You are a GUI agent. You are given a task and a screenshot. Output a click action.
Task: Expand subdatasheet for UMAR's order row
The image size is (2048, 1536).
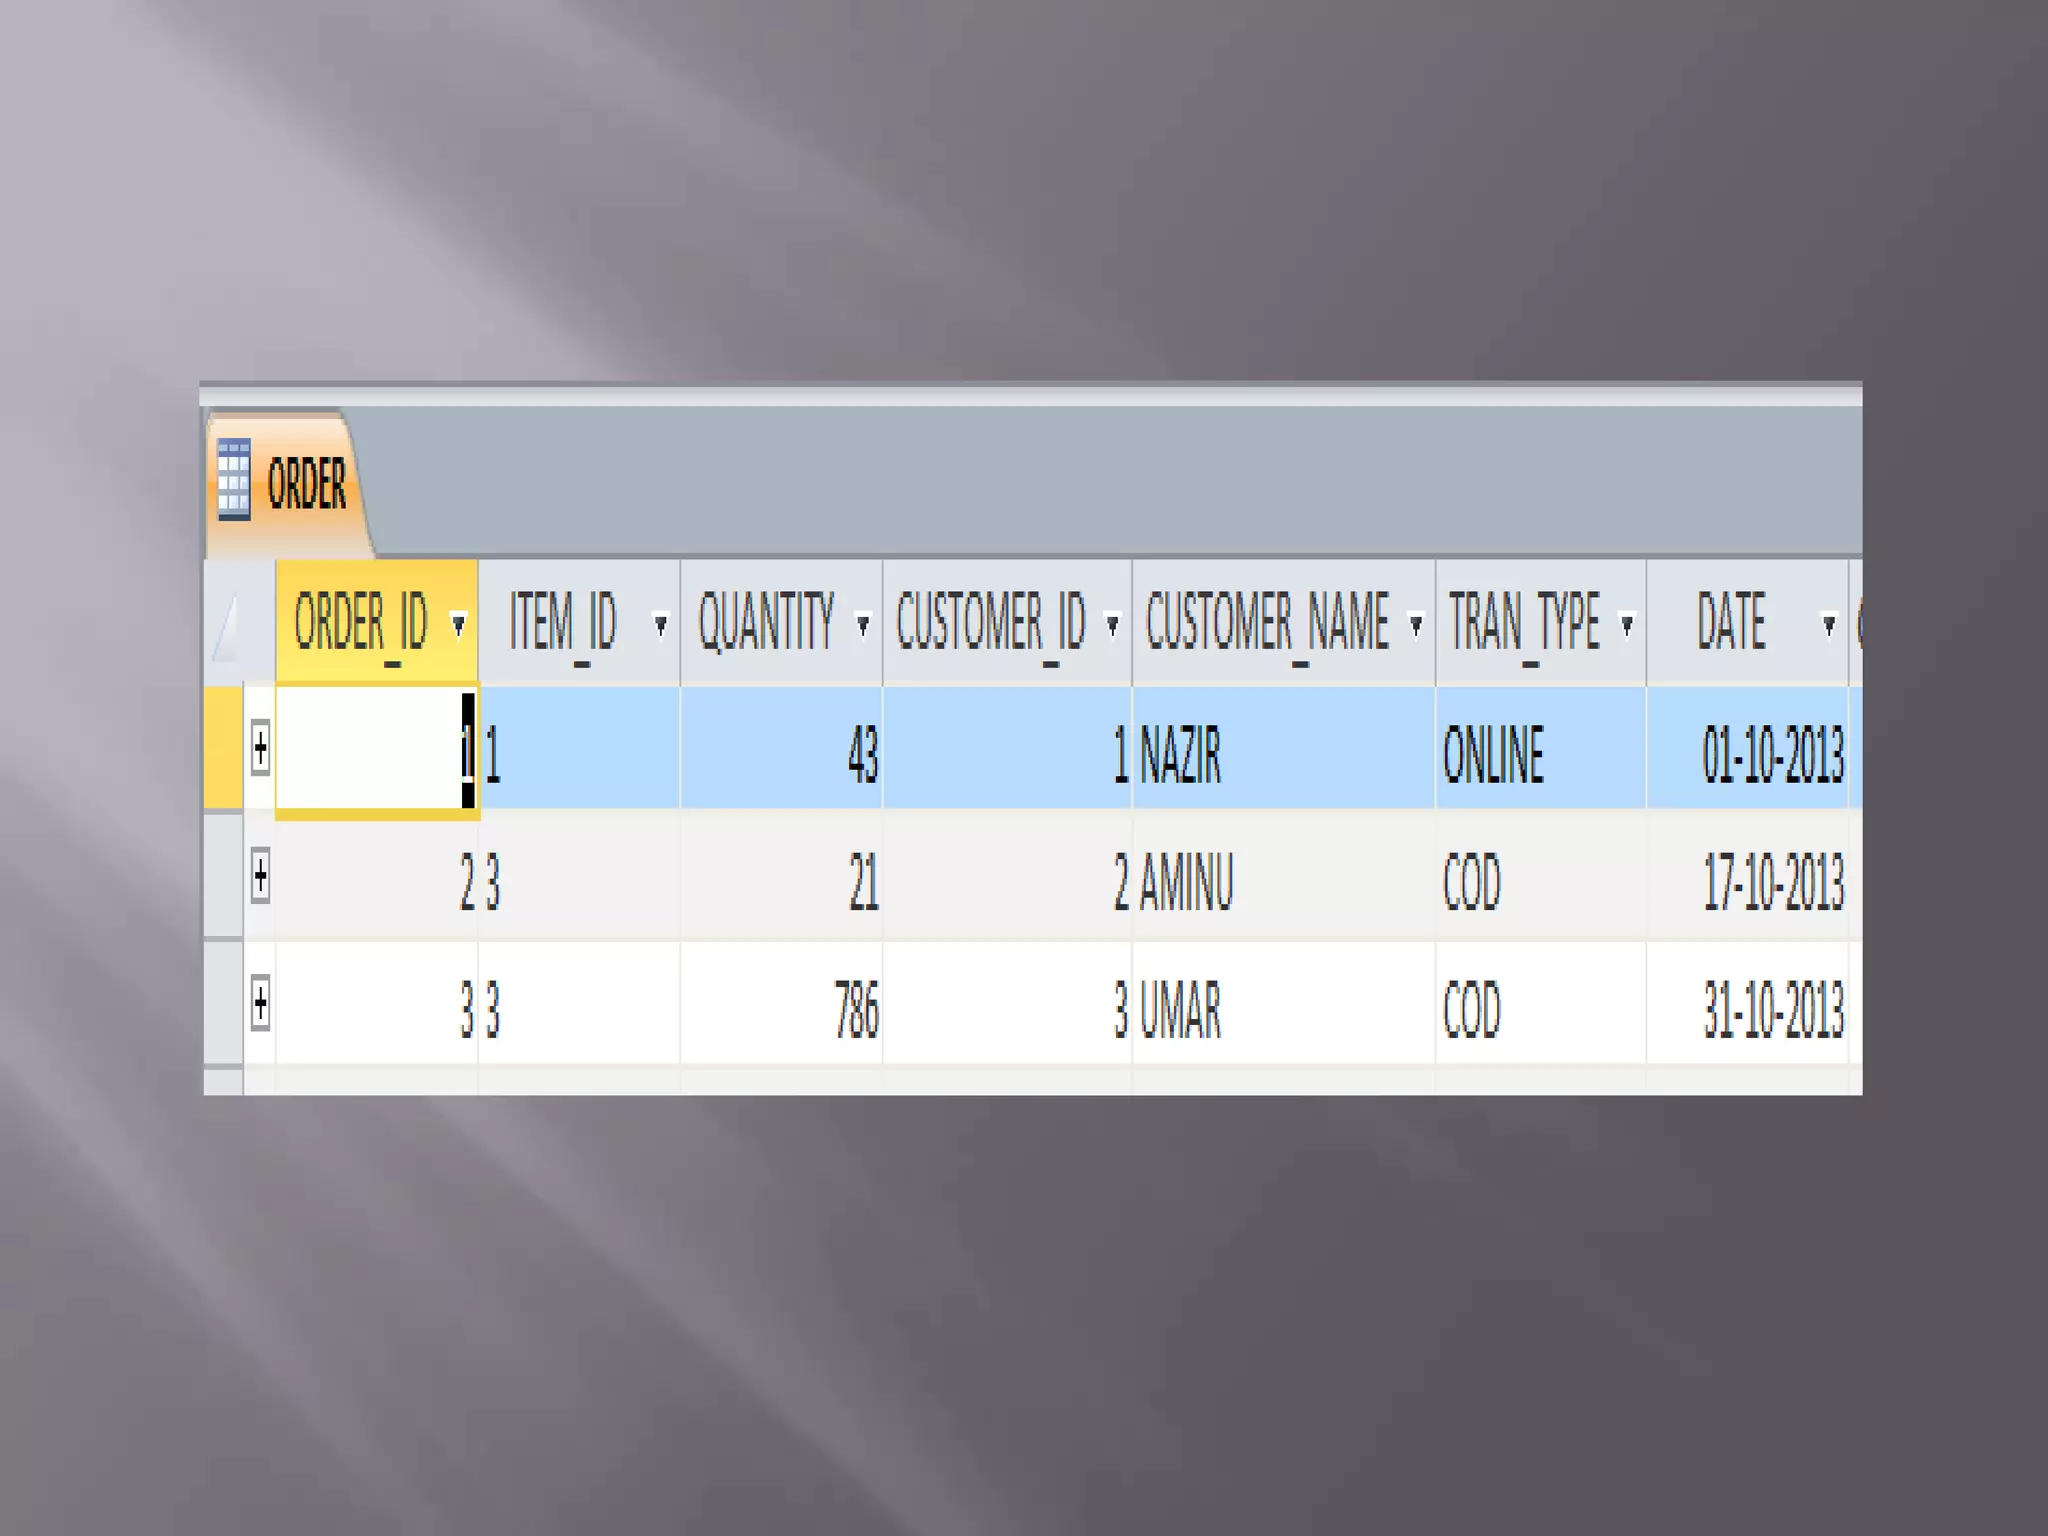tap(260, 1003)
